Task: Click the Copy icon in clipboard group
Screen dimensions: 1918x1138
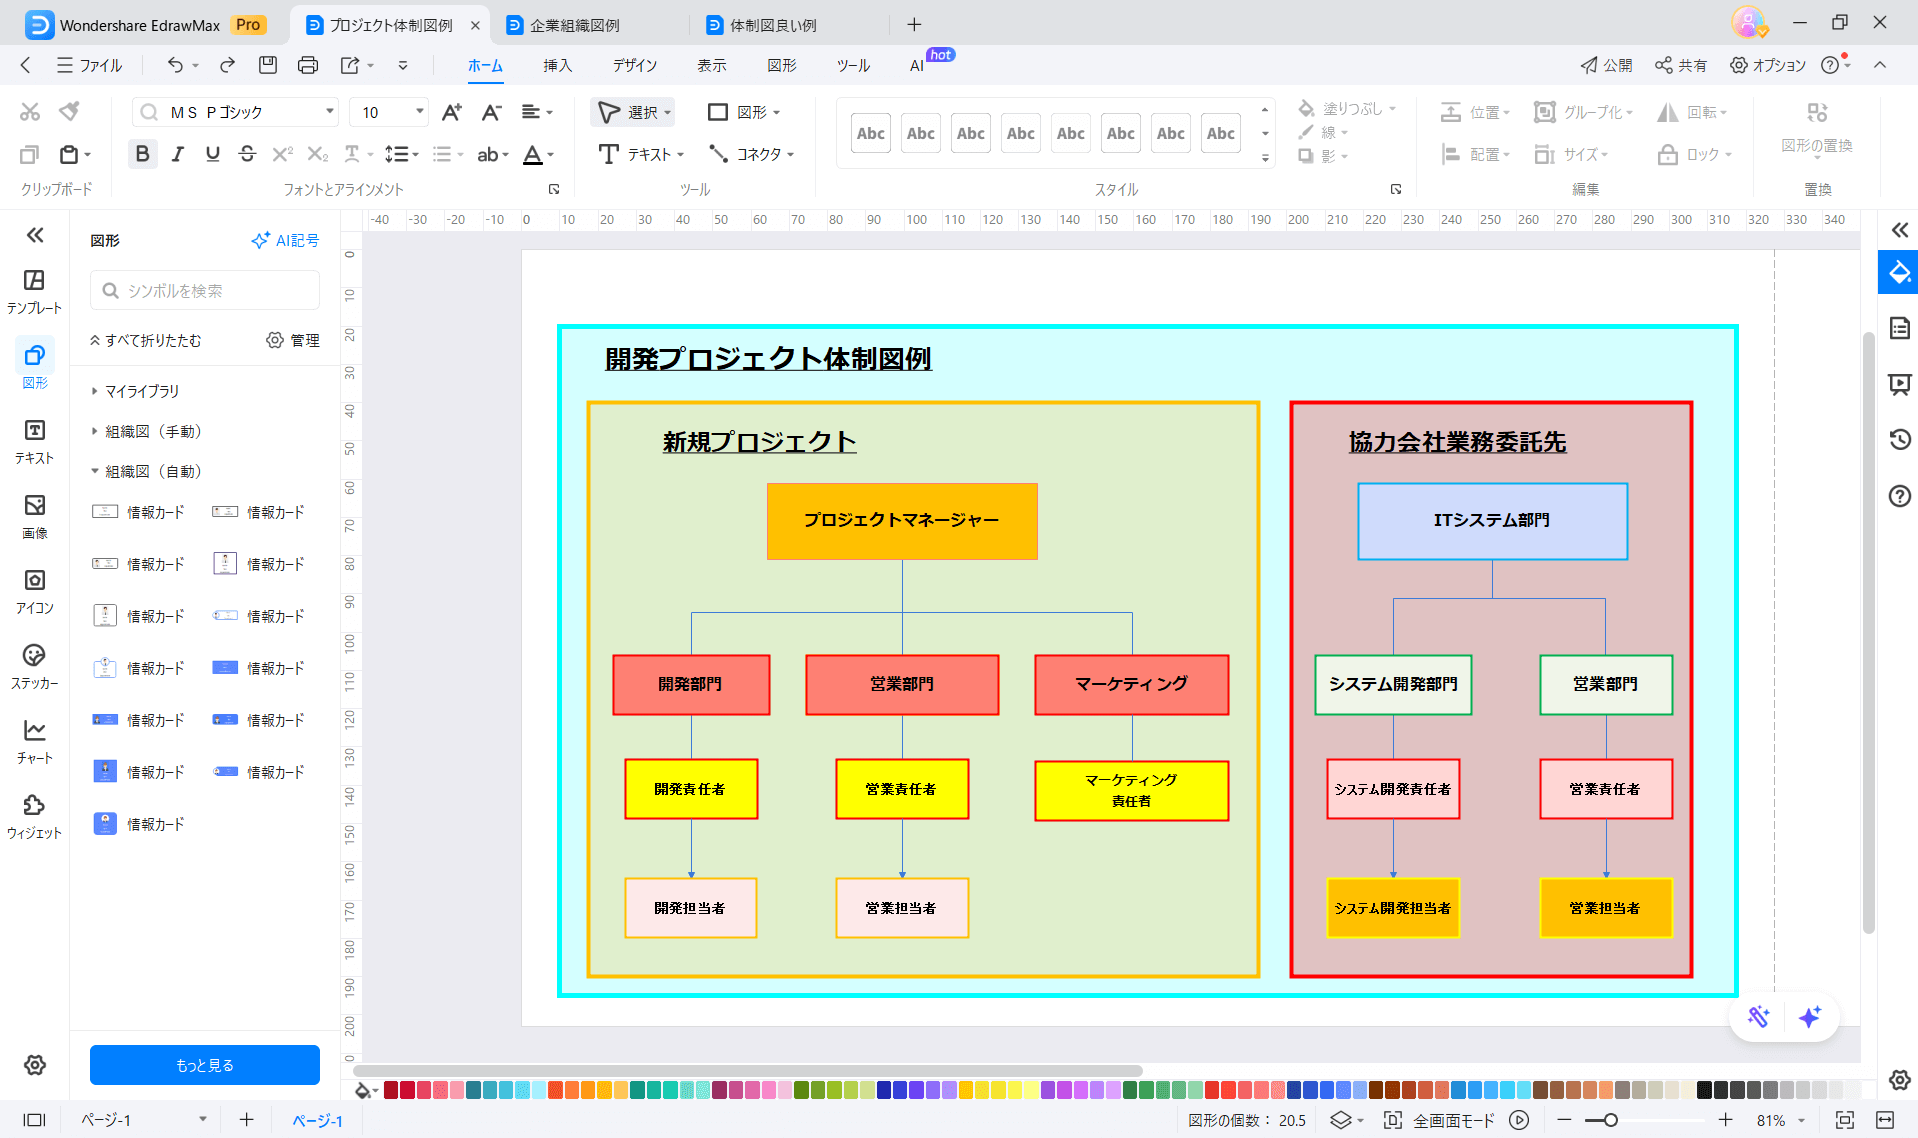Action: 30,154
